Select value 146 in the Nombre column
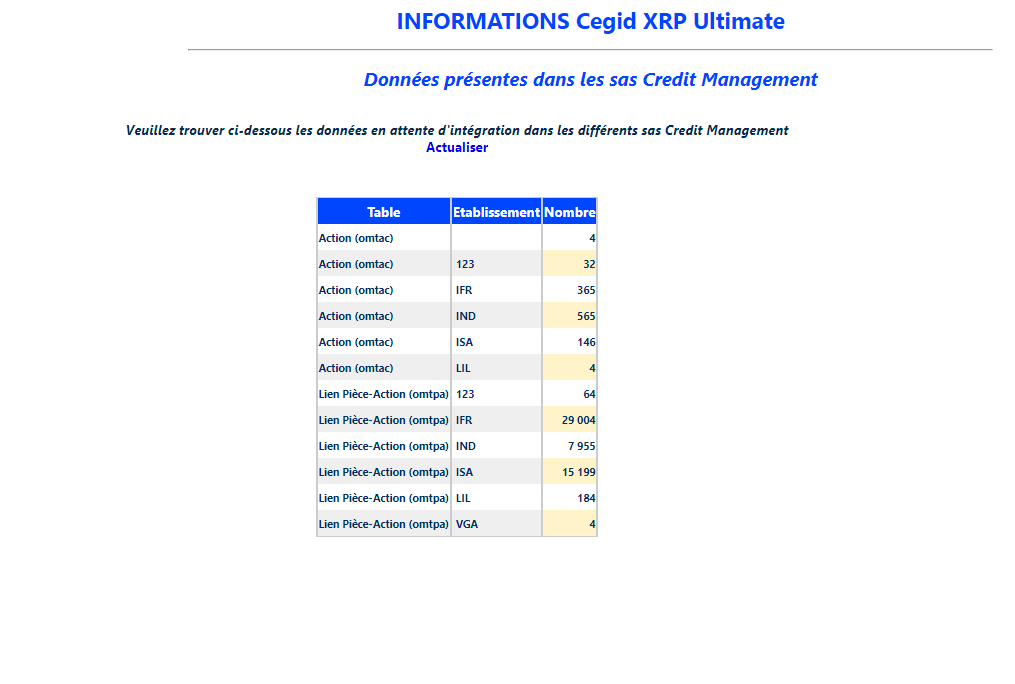The width and height of the screenshot is (1015, 684). click(570, 342)
